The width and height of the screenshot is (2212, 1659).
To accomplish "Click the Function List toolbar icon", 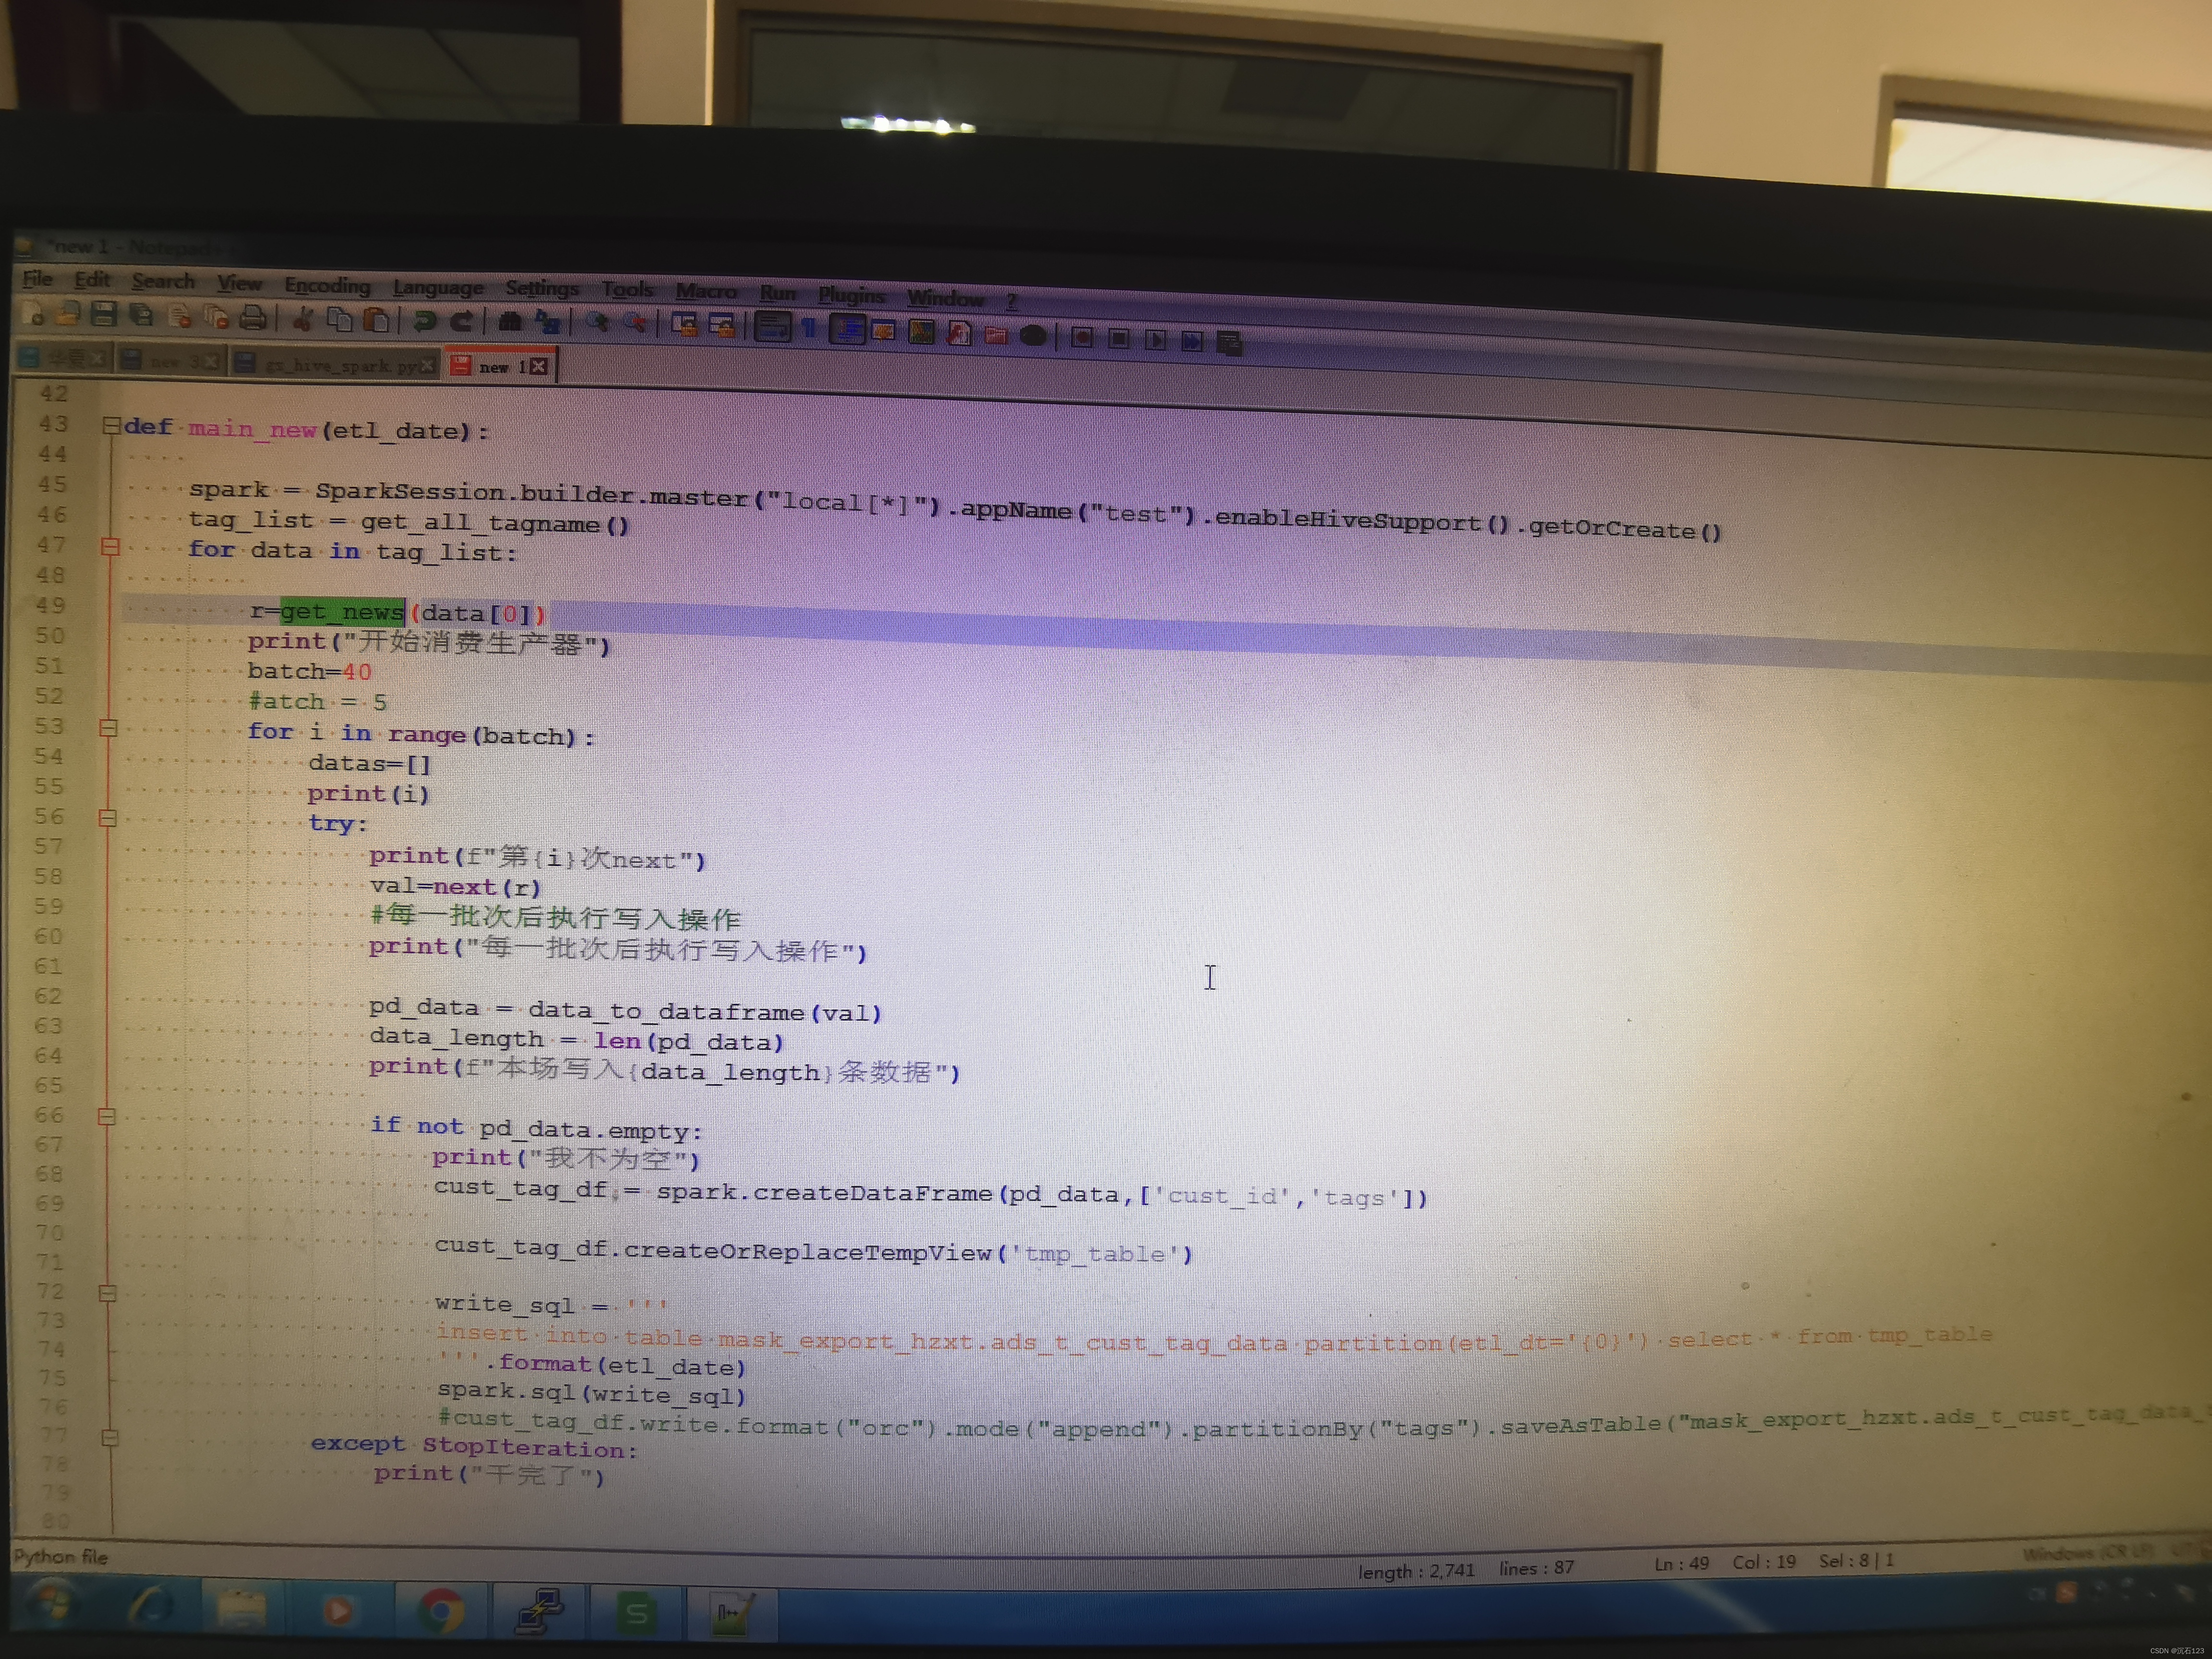I will (x=959, y=333).
